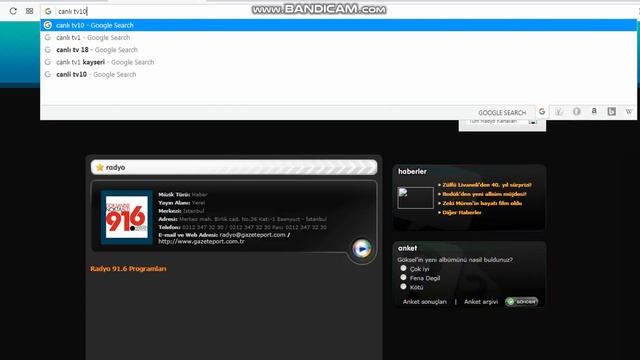Click the browser reload icon
Viewport: 640px width, 360px height.
click(13, 11)
